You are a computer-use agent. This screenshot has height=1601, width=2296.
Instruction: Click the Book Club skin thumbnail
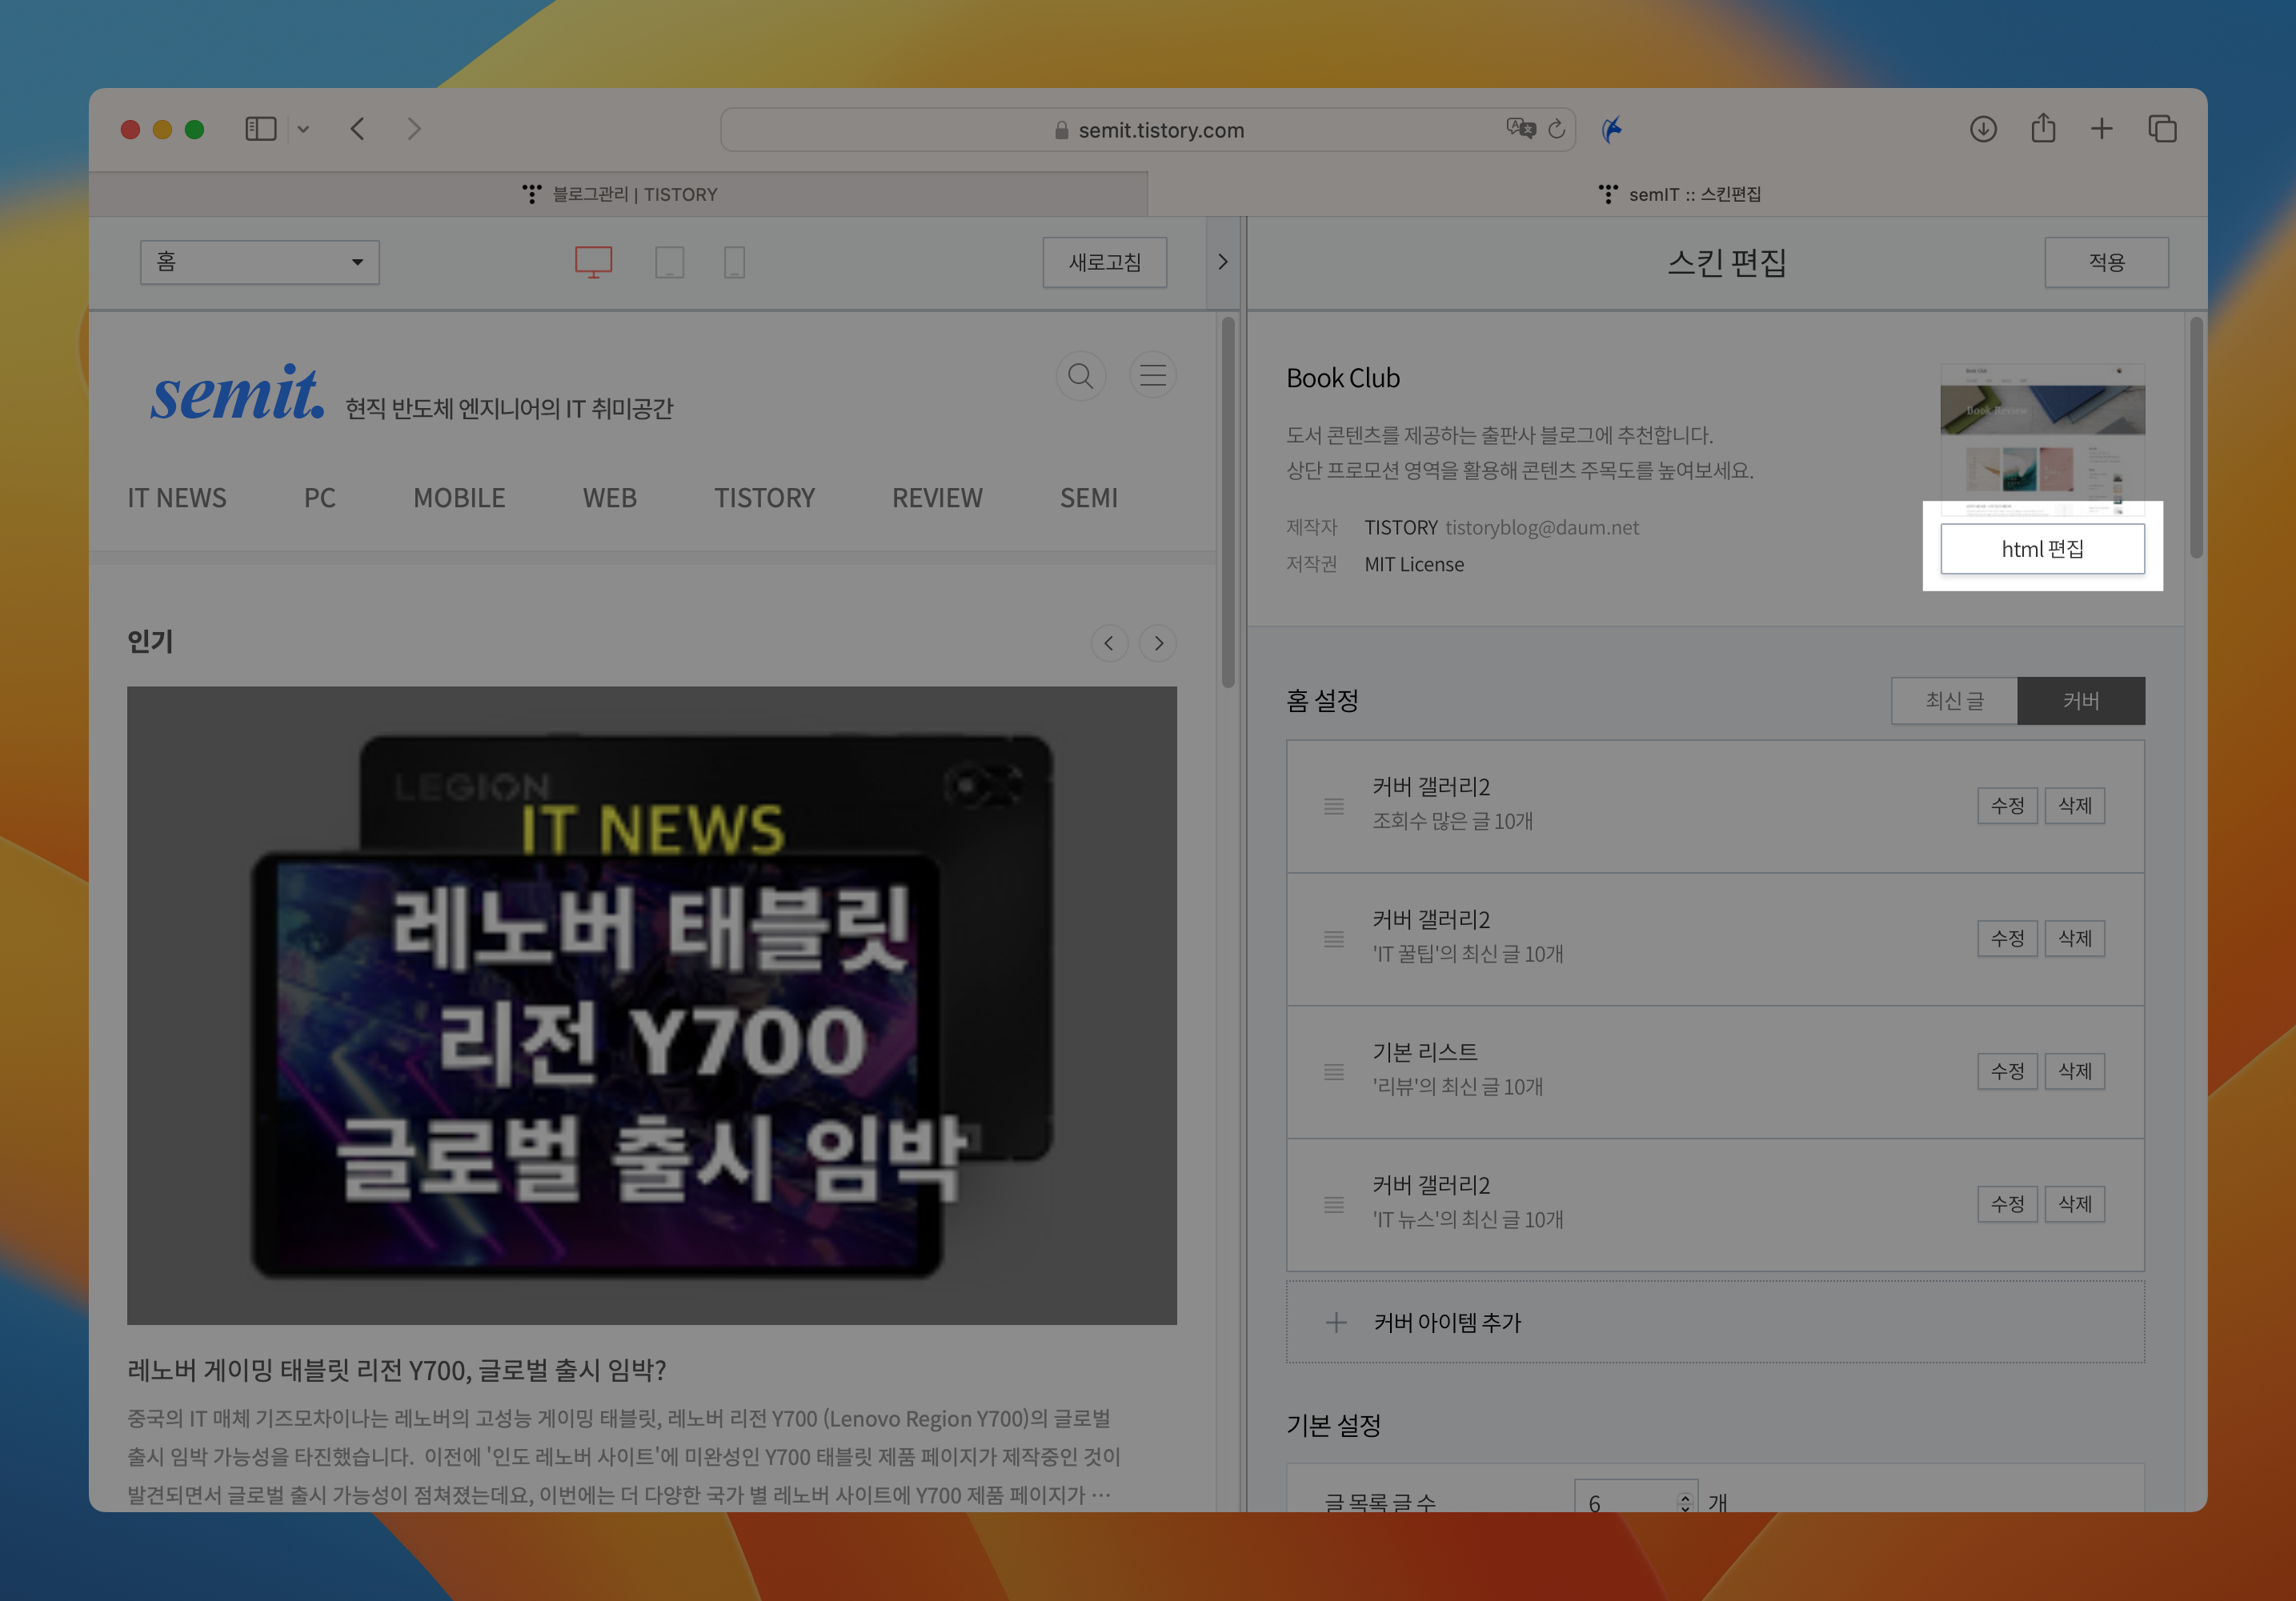[x=2042, y=440]
